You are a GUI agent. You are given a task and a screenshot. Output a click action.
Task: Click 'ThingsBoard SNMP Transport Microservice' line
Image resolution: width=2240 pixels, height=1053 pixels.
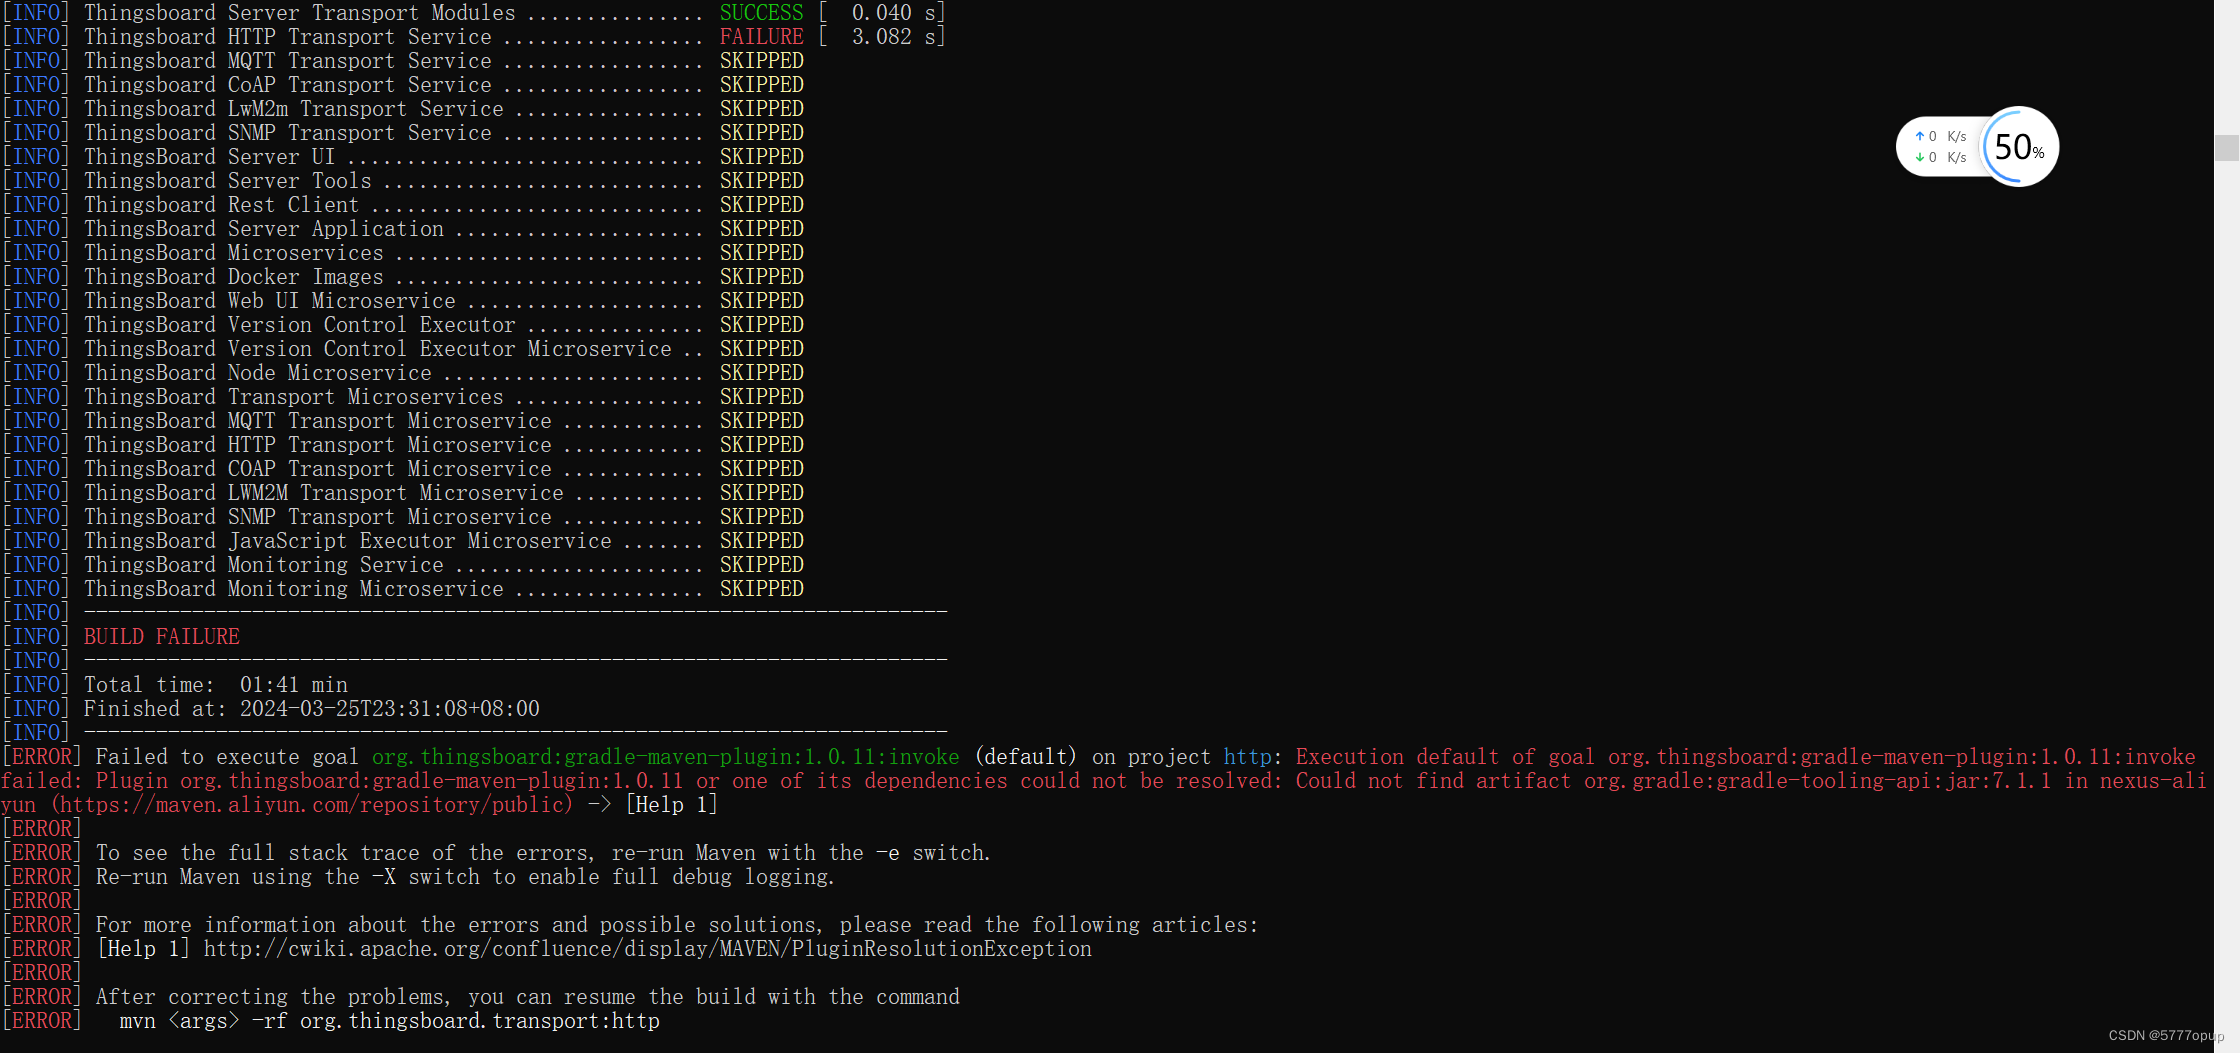403,517
